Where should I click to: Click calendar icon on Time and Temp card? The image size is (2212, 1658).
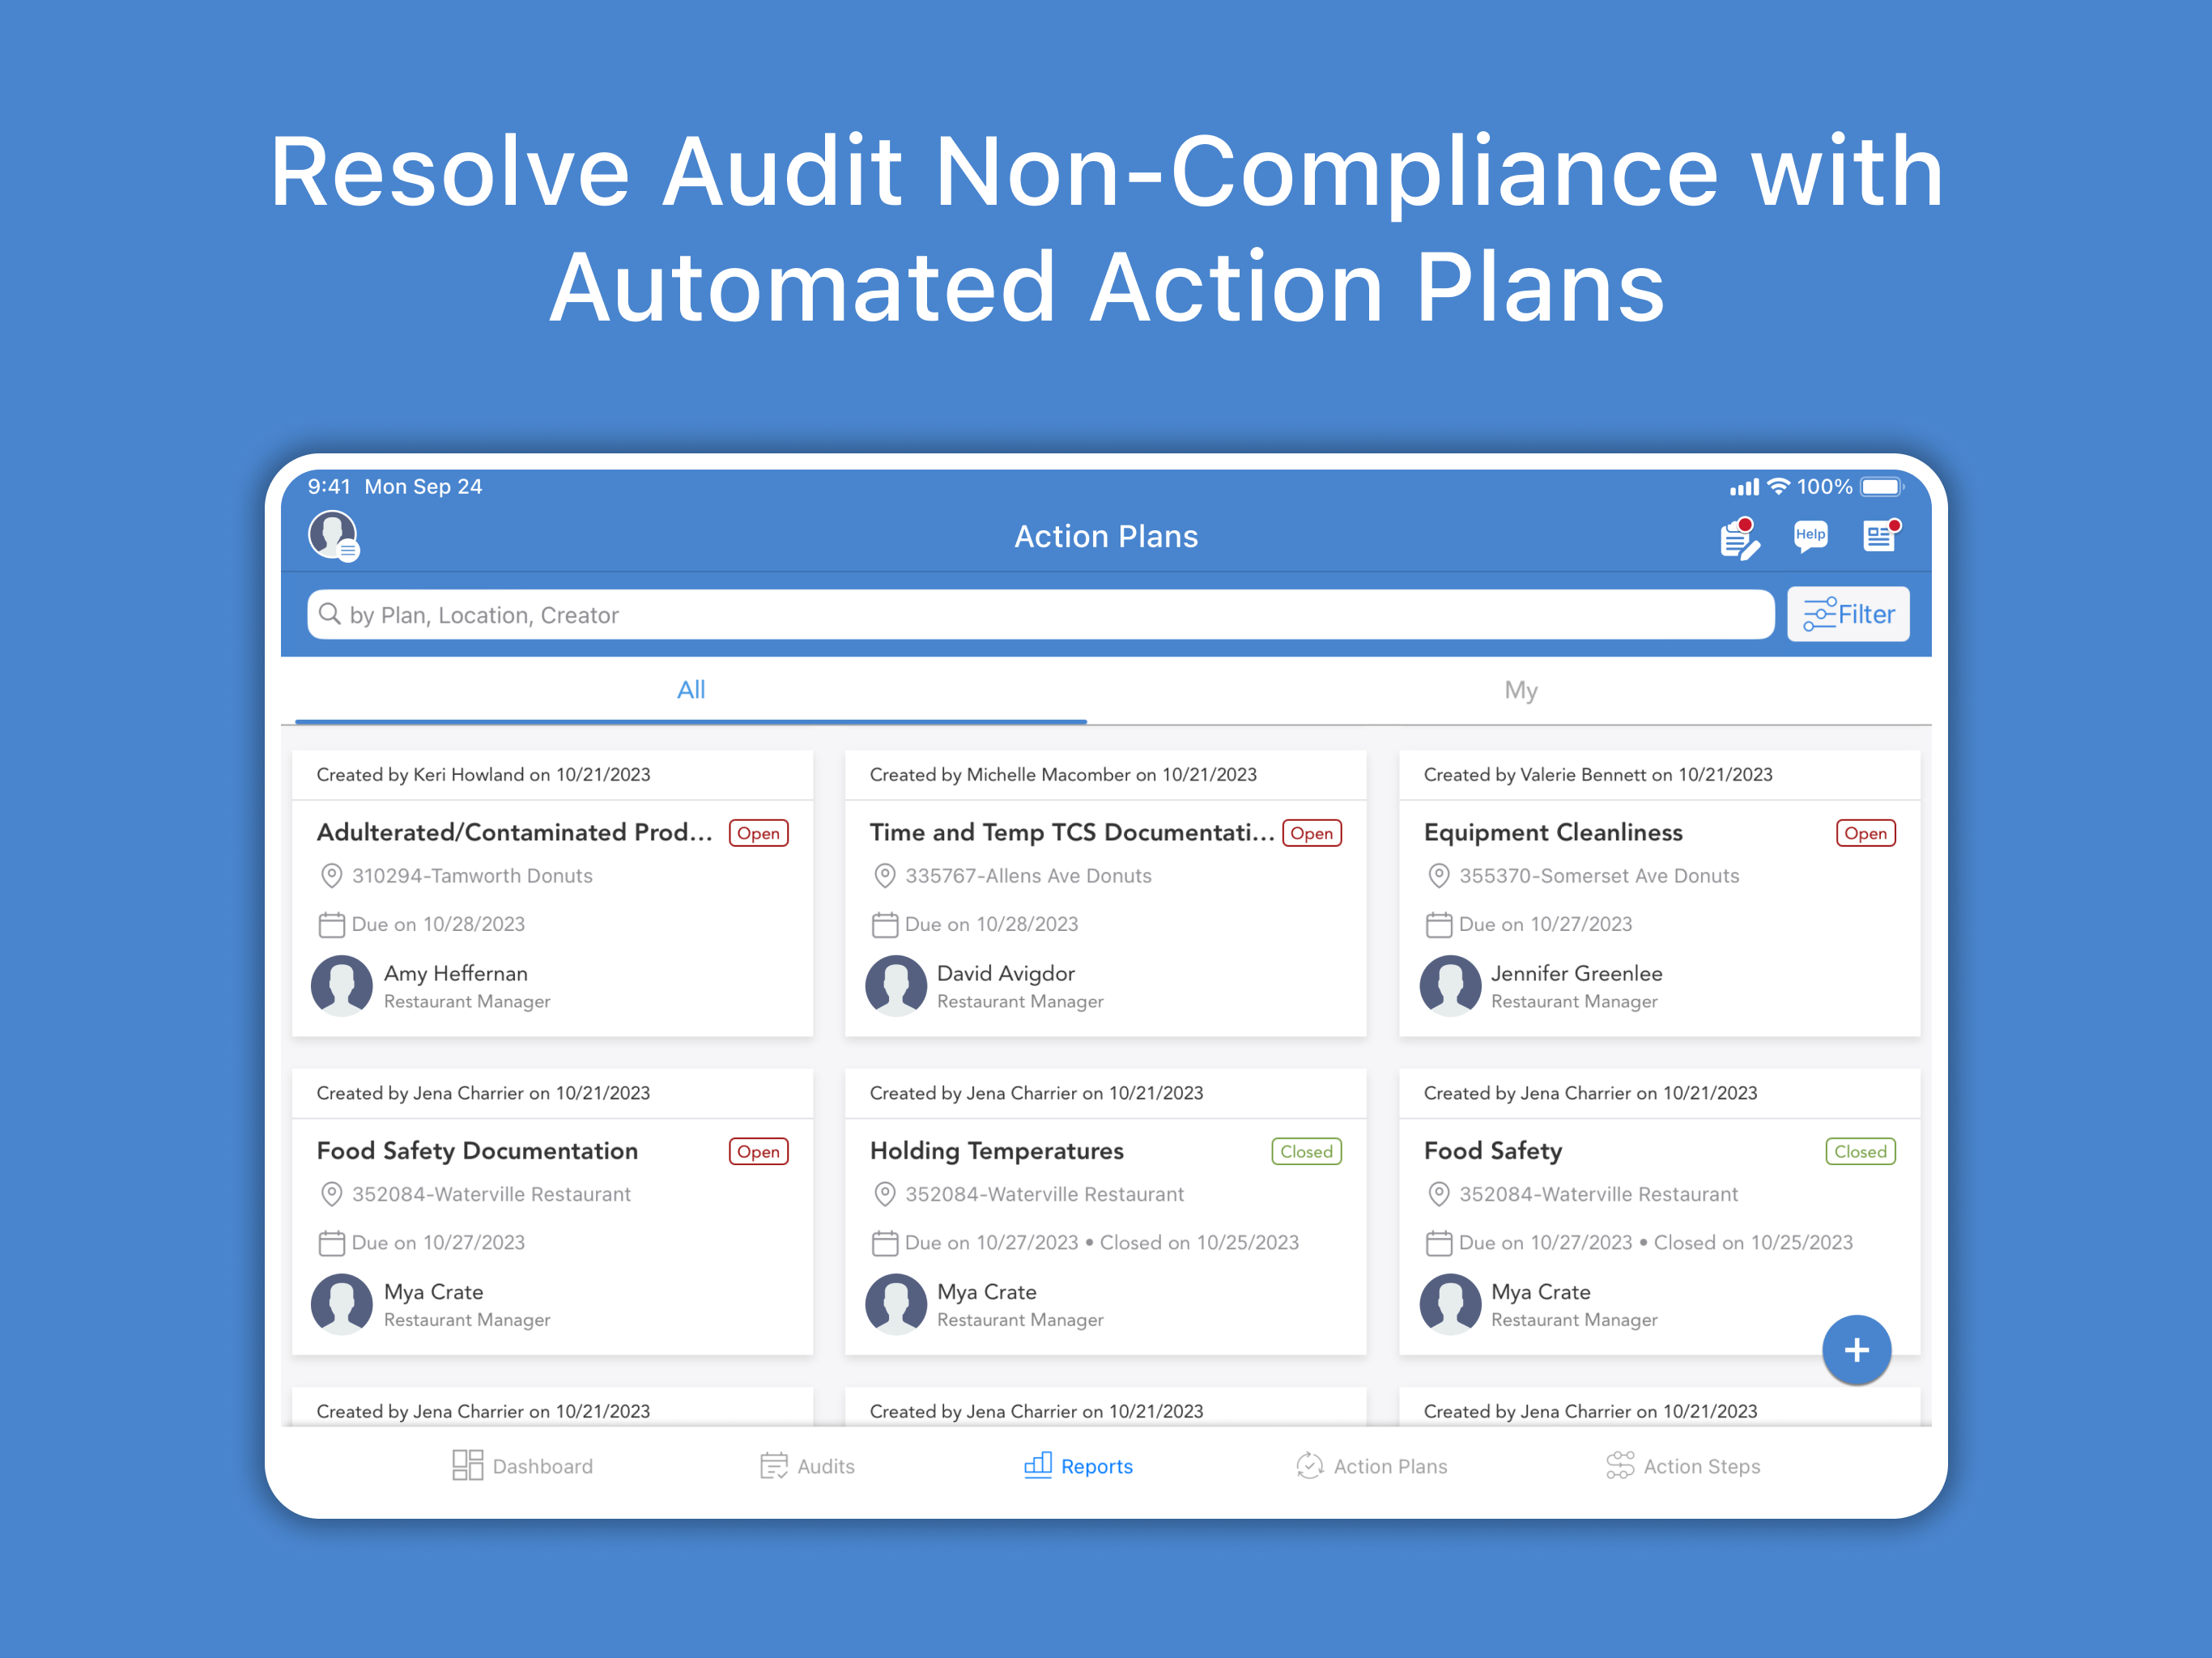click(x=884, y=925)
